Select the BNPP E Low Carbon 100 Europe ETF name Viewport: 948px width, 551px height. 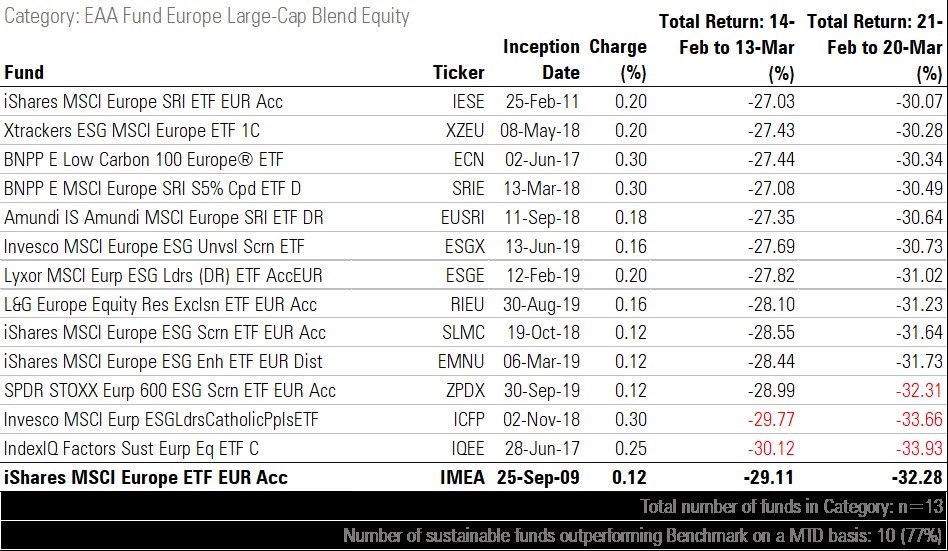tap(144, 159)
